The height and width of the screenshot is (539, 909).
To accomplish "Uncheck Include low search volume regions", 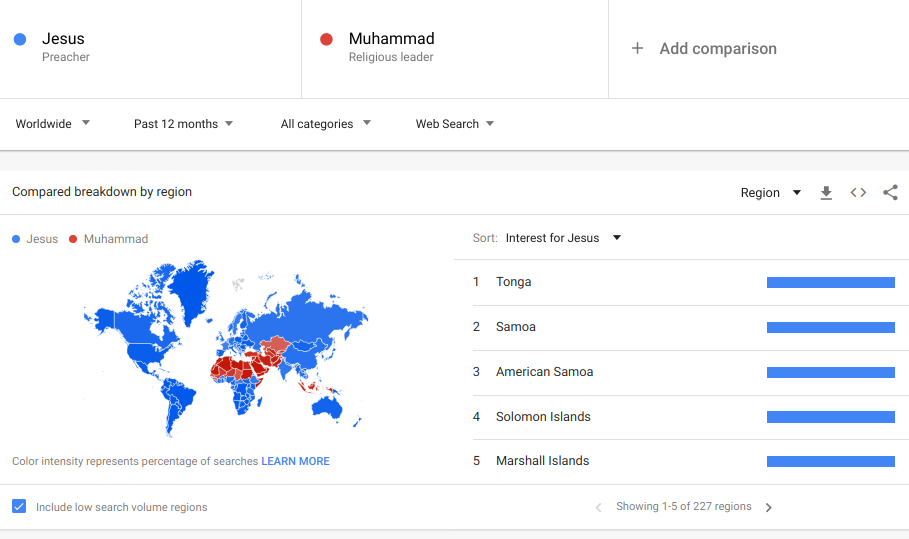I will pos(19,507).
